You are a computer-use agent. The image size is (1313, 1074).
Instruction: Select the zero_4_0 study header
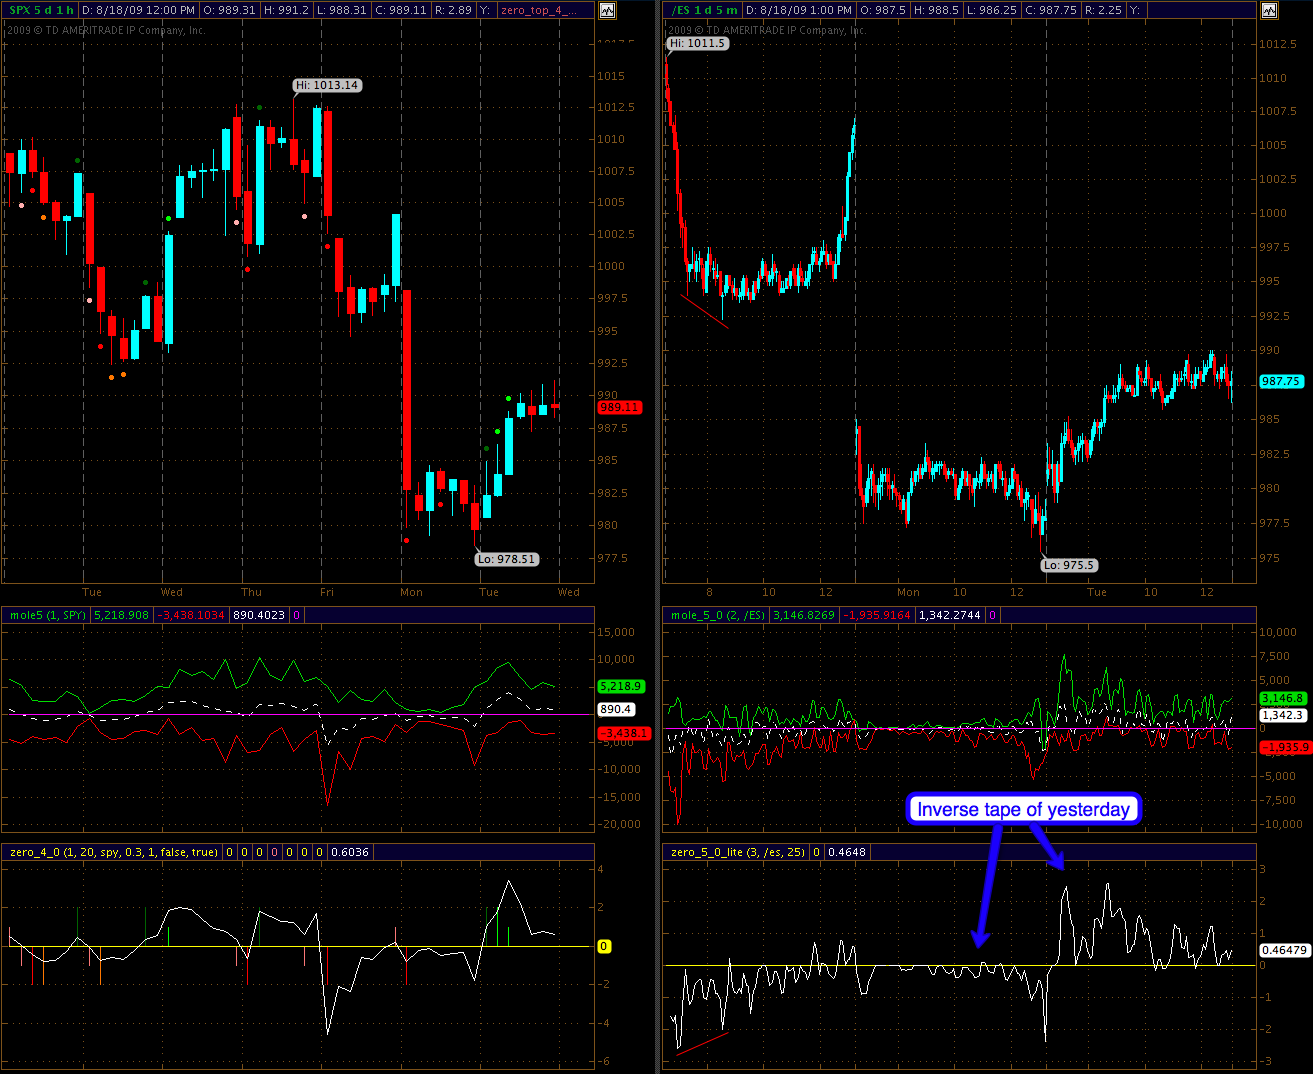click(113, 852)
